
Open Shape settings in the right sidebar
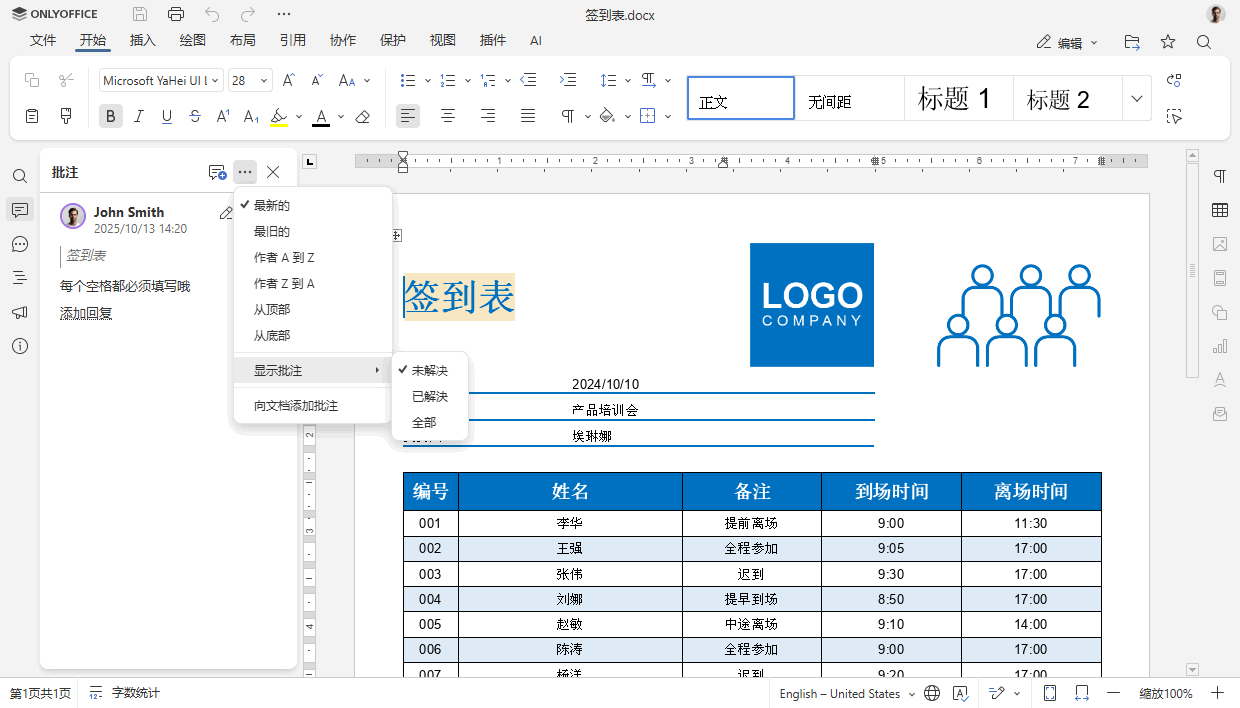coord(1220,311)
